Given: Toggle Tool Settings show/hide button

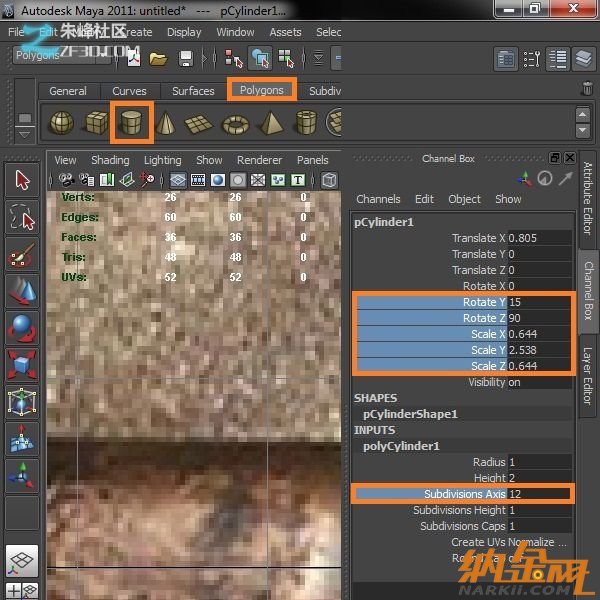Looking at the screenshot, I should [x=532, y=59].
